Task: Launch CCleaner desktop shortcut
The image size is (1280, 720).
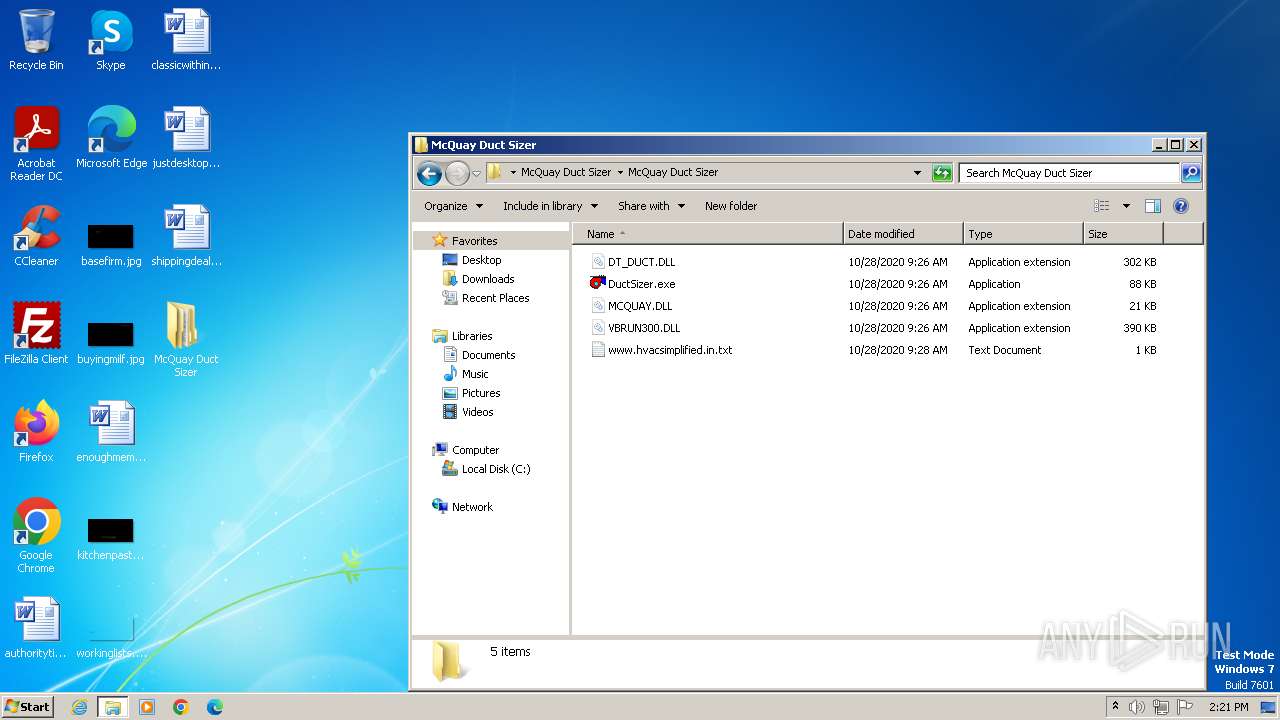Action: [x=36, y=236]
